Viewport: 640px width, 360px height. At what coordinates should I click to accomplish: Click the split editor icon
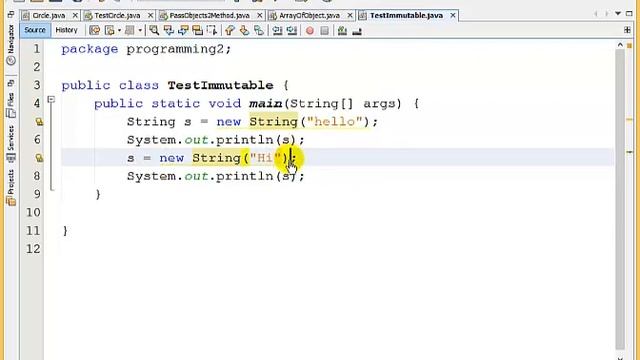pyautogui.click(x=627, y=30)
